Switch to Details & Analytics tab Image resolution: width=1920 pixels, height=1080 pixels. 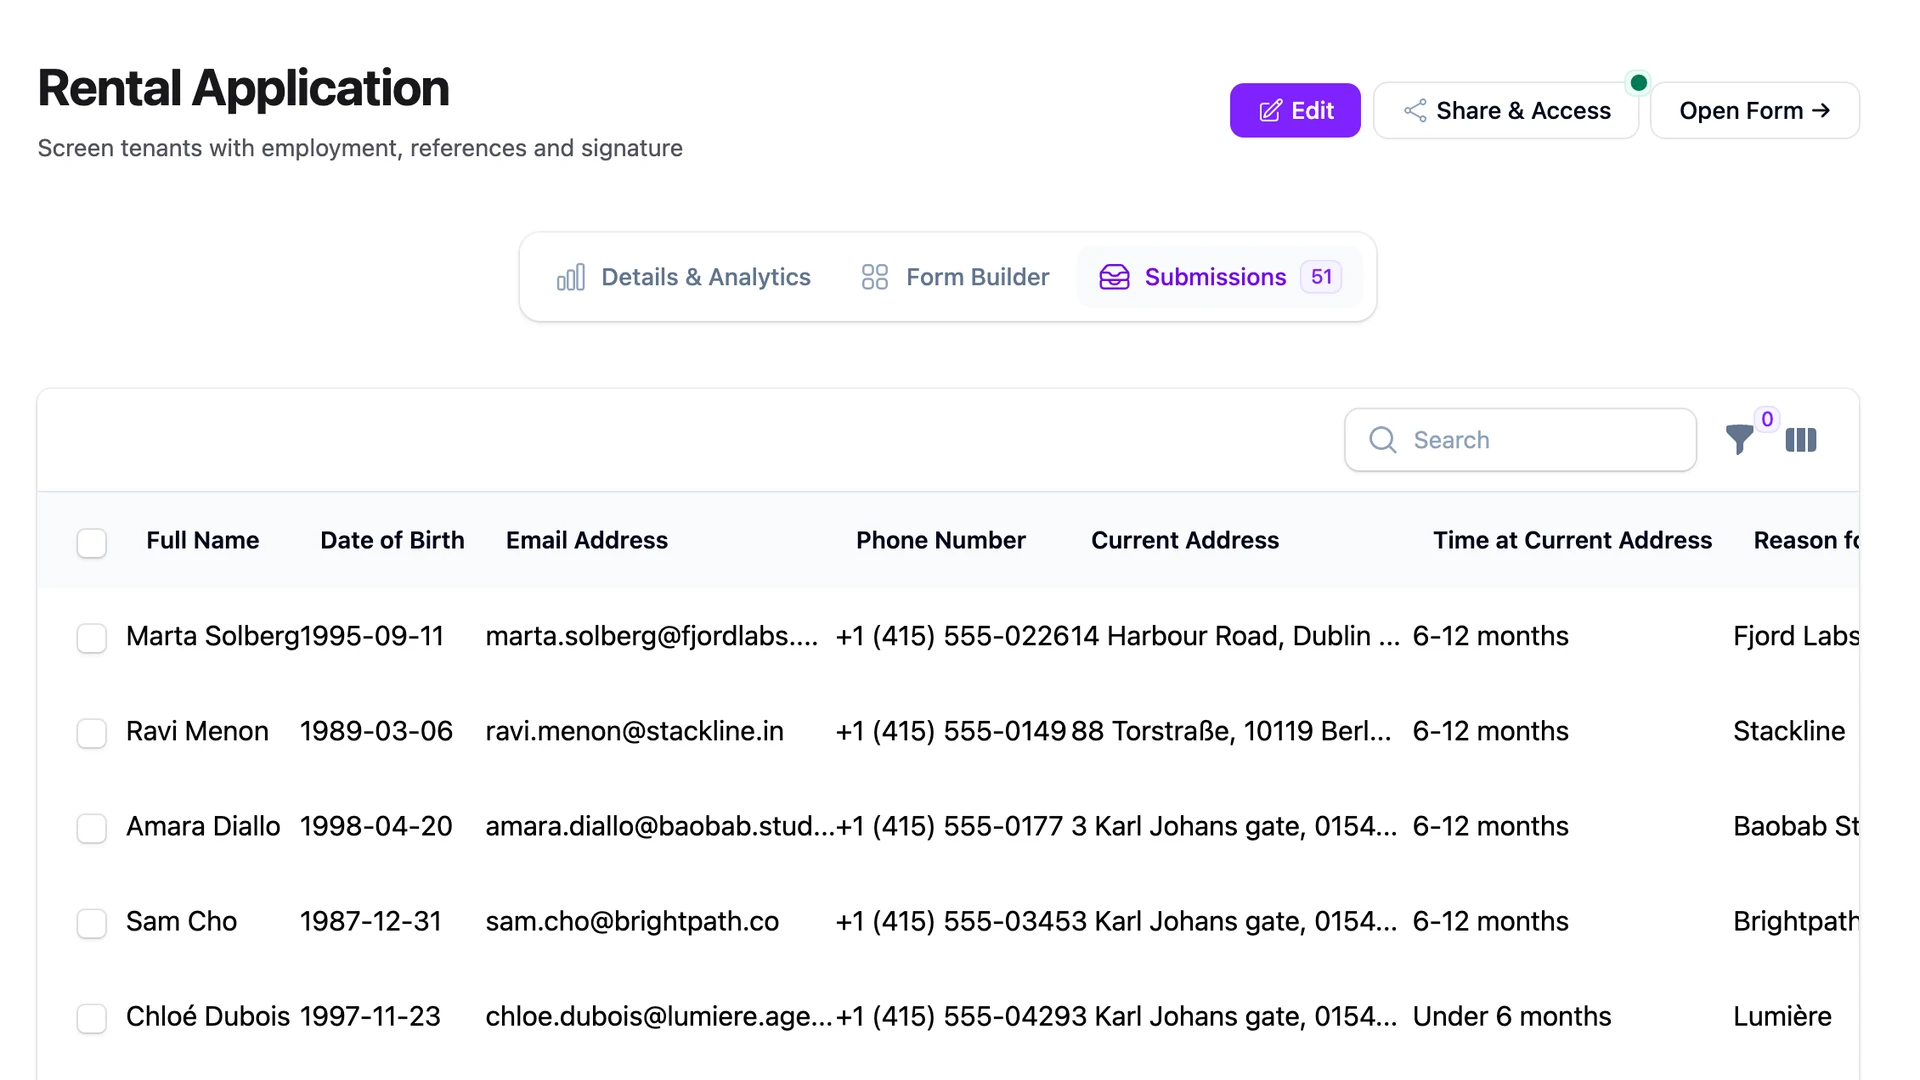pos(683,277)
